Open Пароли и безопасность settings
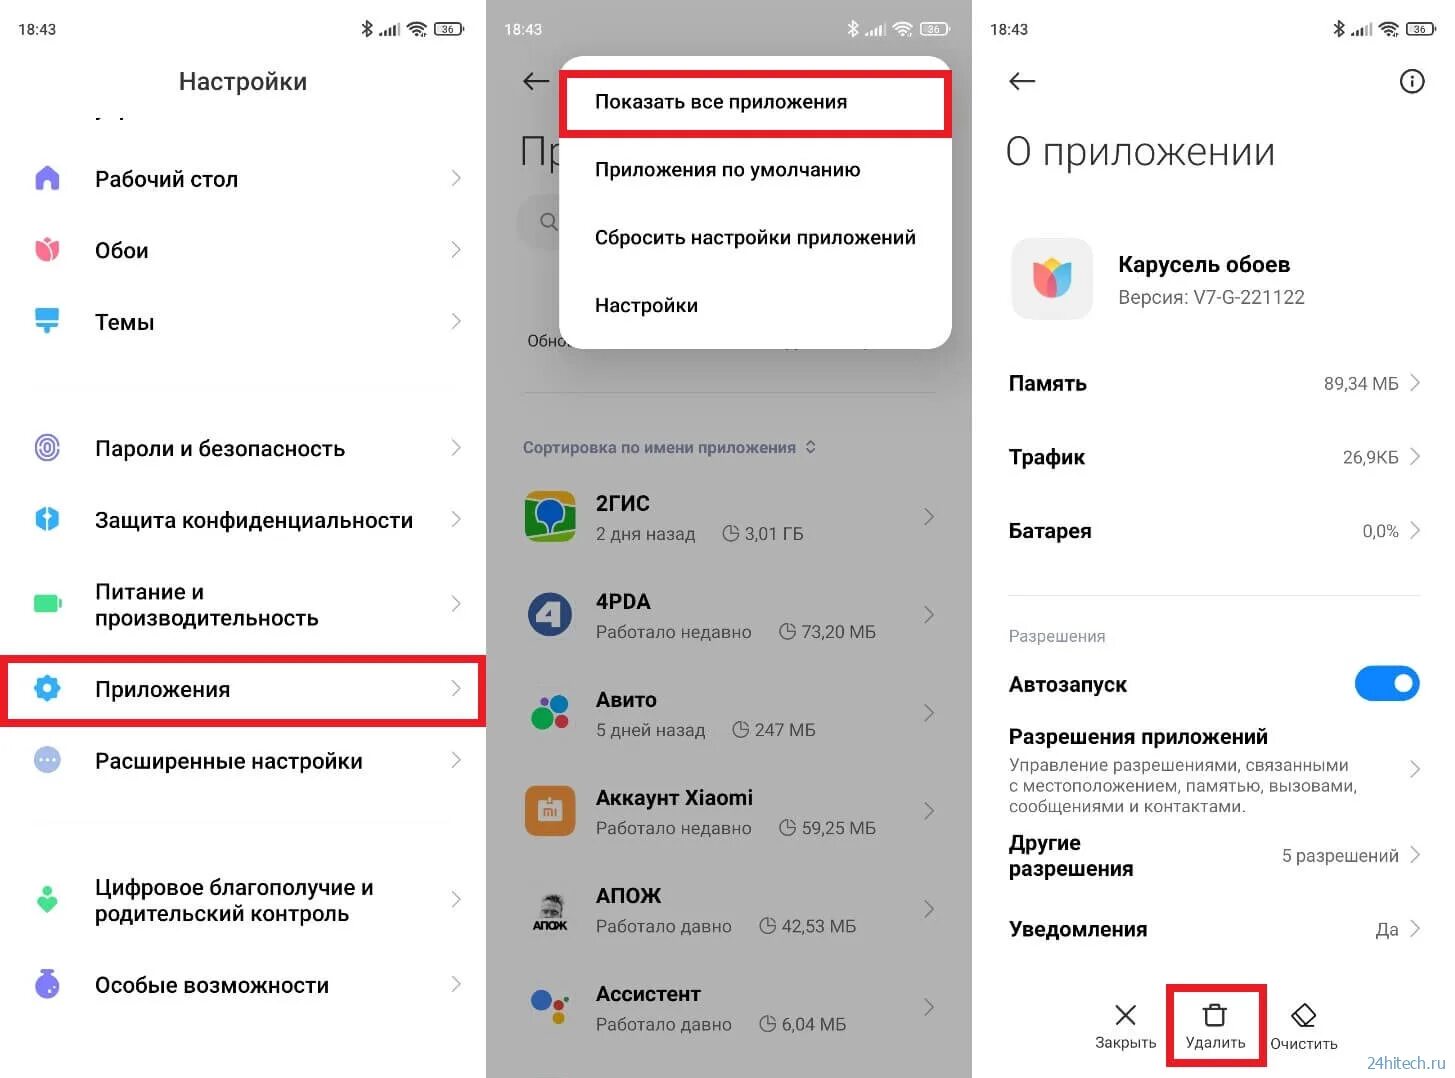Image resolution: width=1455 pixels, height=1078 pixels. click(243, 449)
